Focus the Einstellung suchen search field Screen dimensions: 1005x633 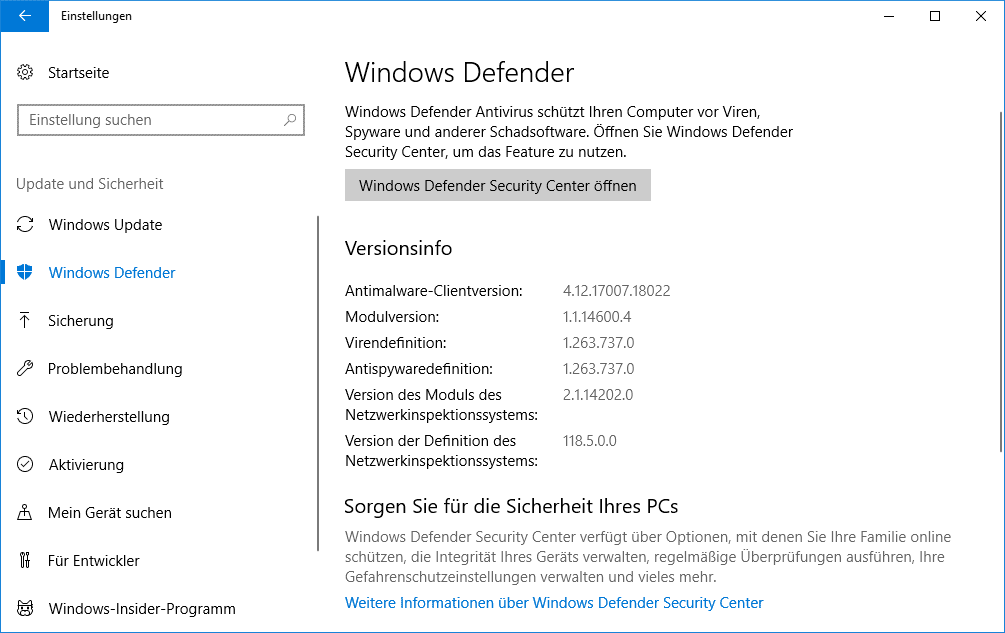[x=161, y=120]
